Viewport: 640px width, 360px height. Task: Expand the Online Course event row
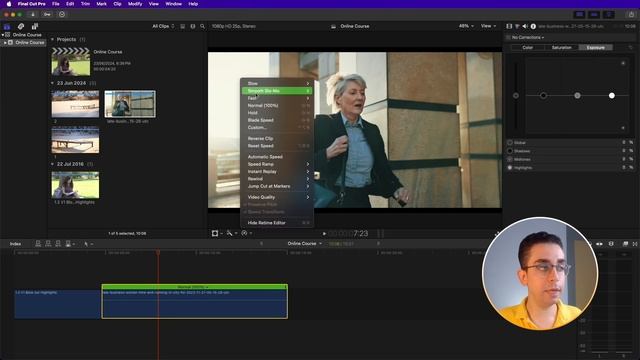click(x=5, y=42)
